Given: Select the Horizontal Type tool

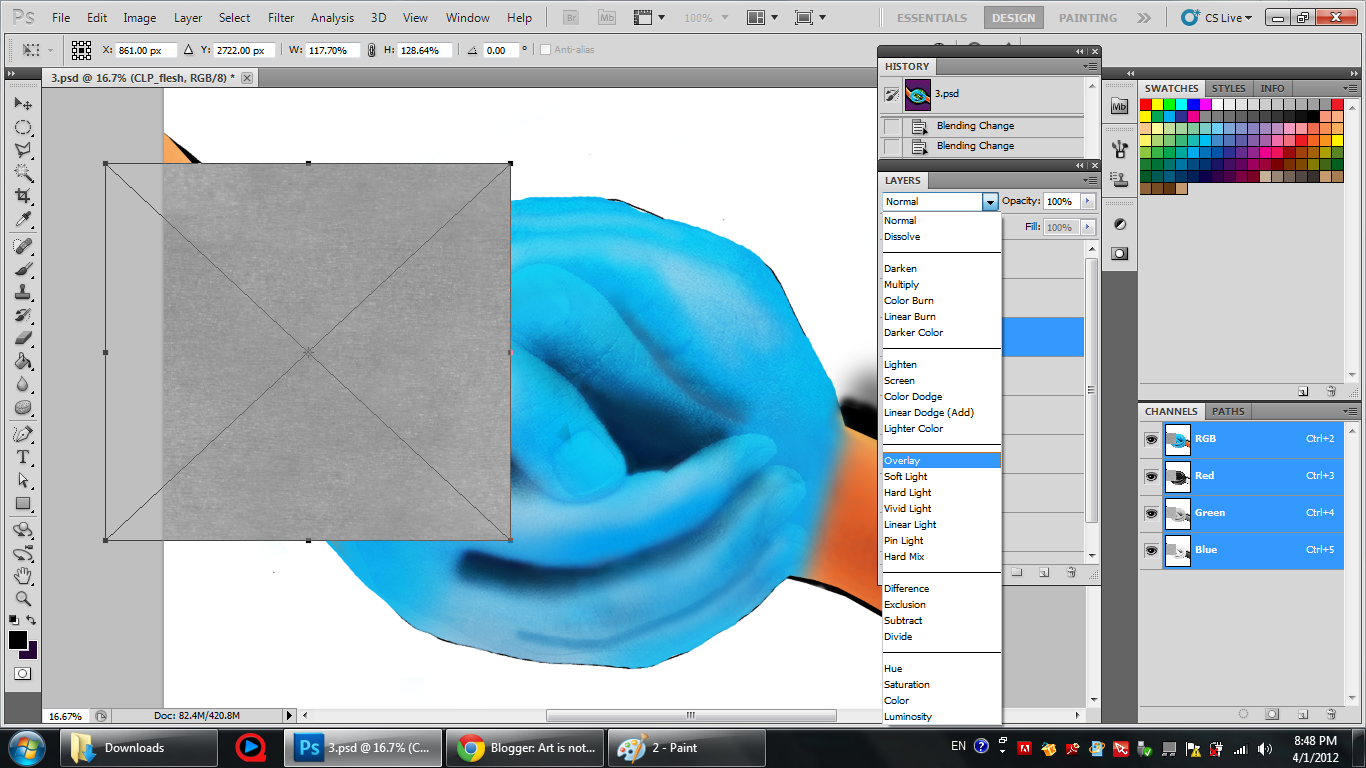Looking at the screenshot, I should pos(22,457).
